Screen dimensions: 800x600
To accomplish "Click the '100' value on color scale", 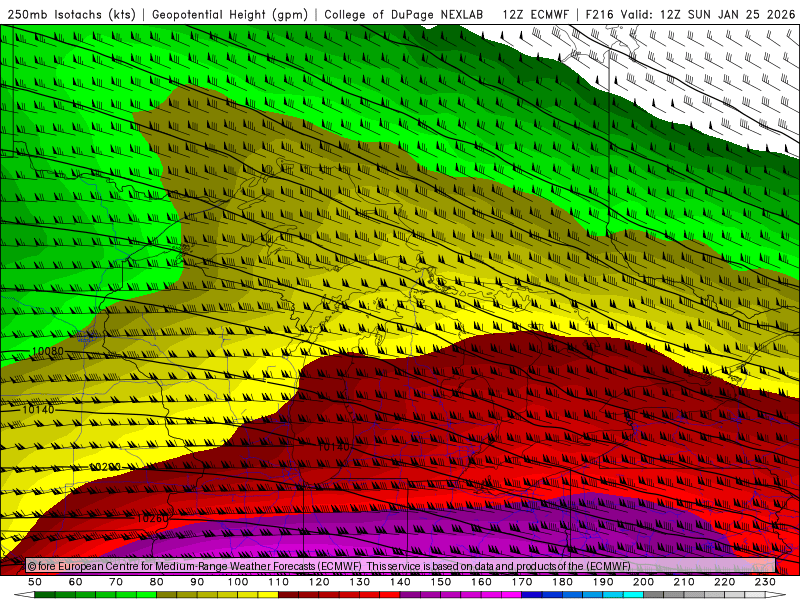I will click(238, 582).
